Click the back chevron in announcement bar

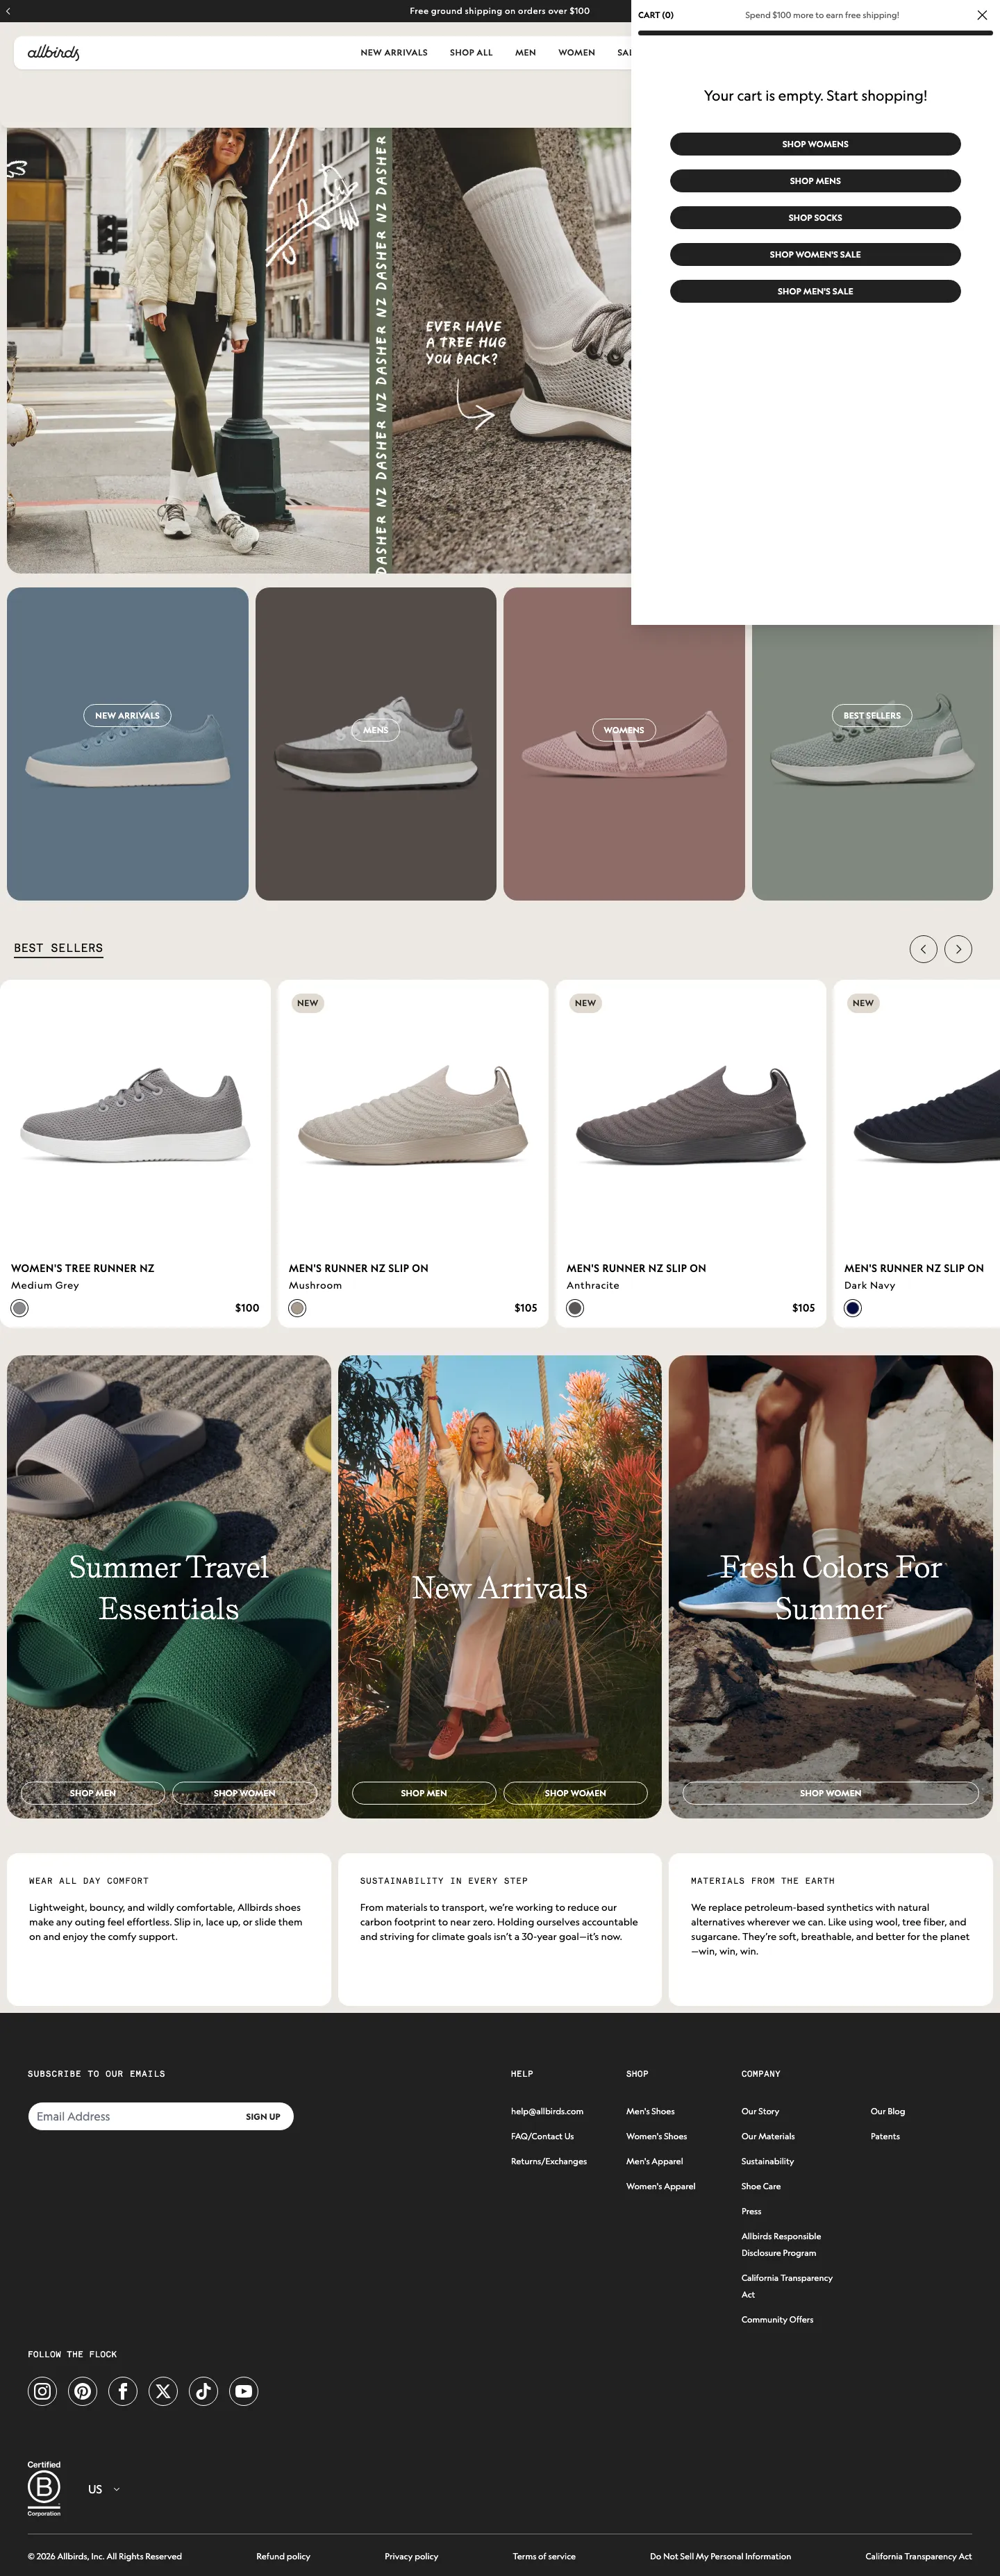click(x=8, y=11)
